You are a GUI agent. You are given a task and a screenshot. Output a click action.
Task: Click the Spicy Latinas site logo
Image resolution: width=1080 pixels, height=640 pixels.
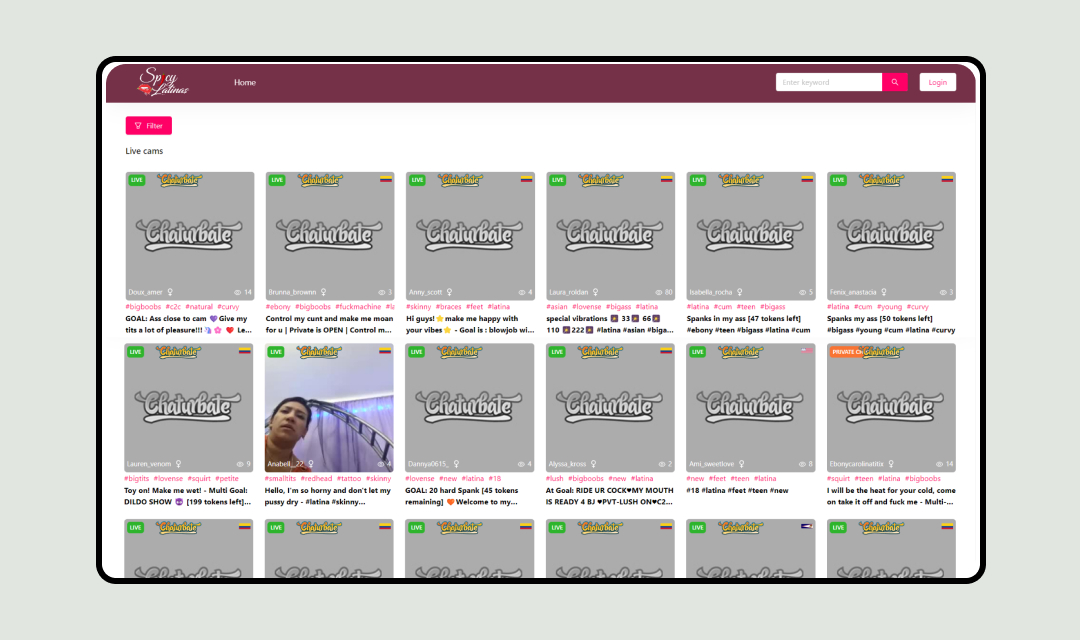(x=163, y=83)
